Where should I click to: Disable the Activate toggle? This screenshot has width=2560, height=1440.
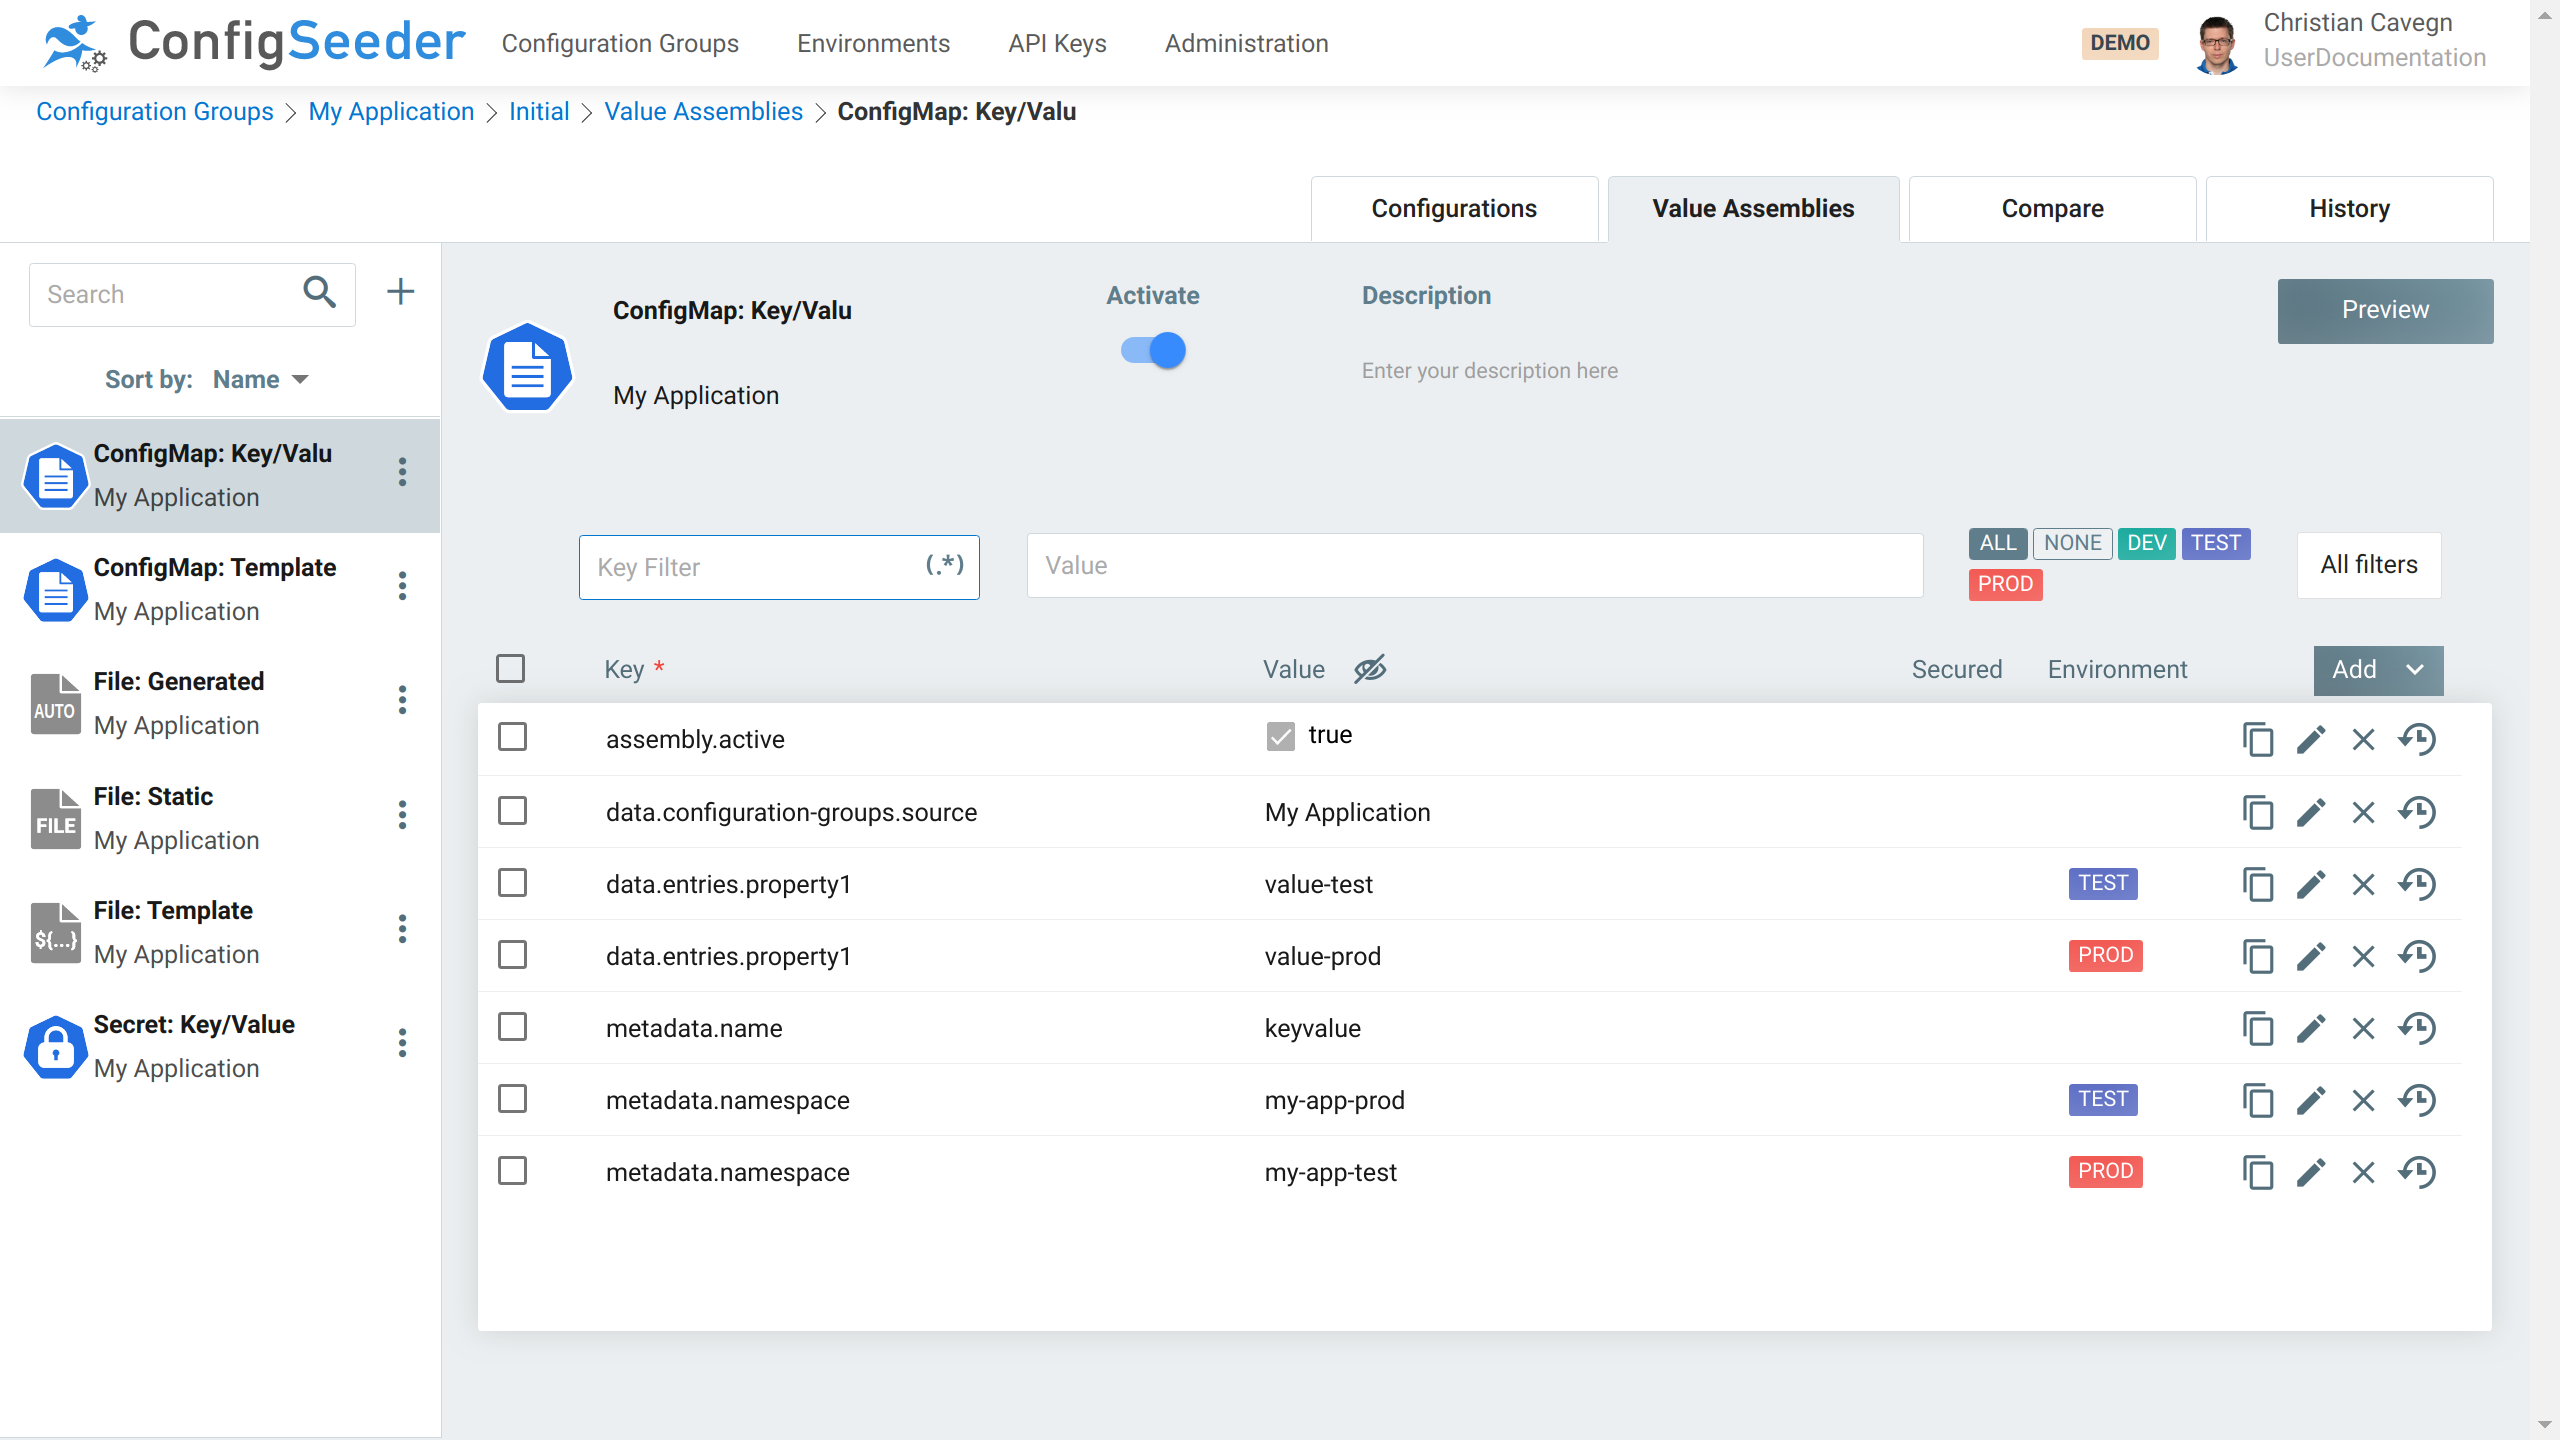1152,350
